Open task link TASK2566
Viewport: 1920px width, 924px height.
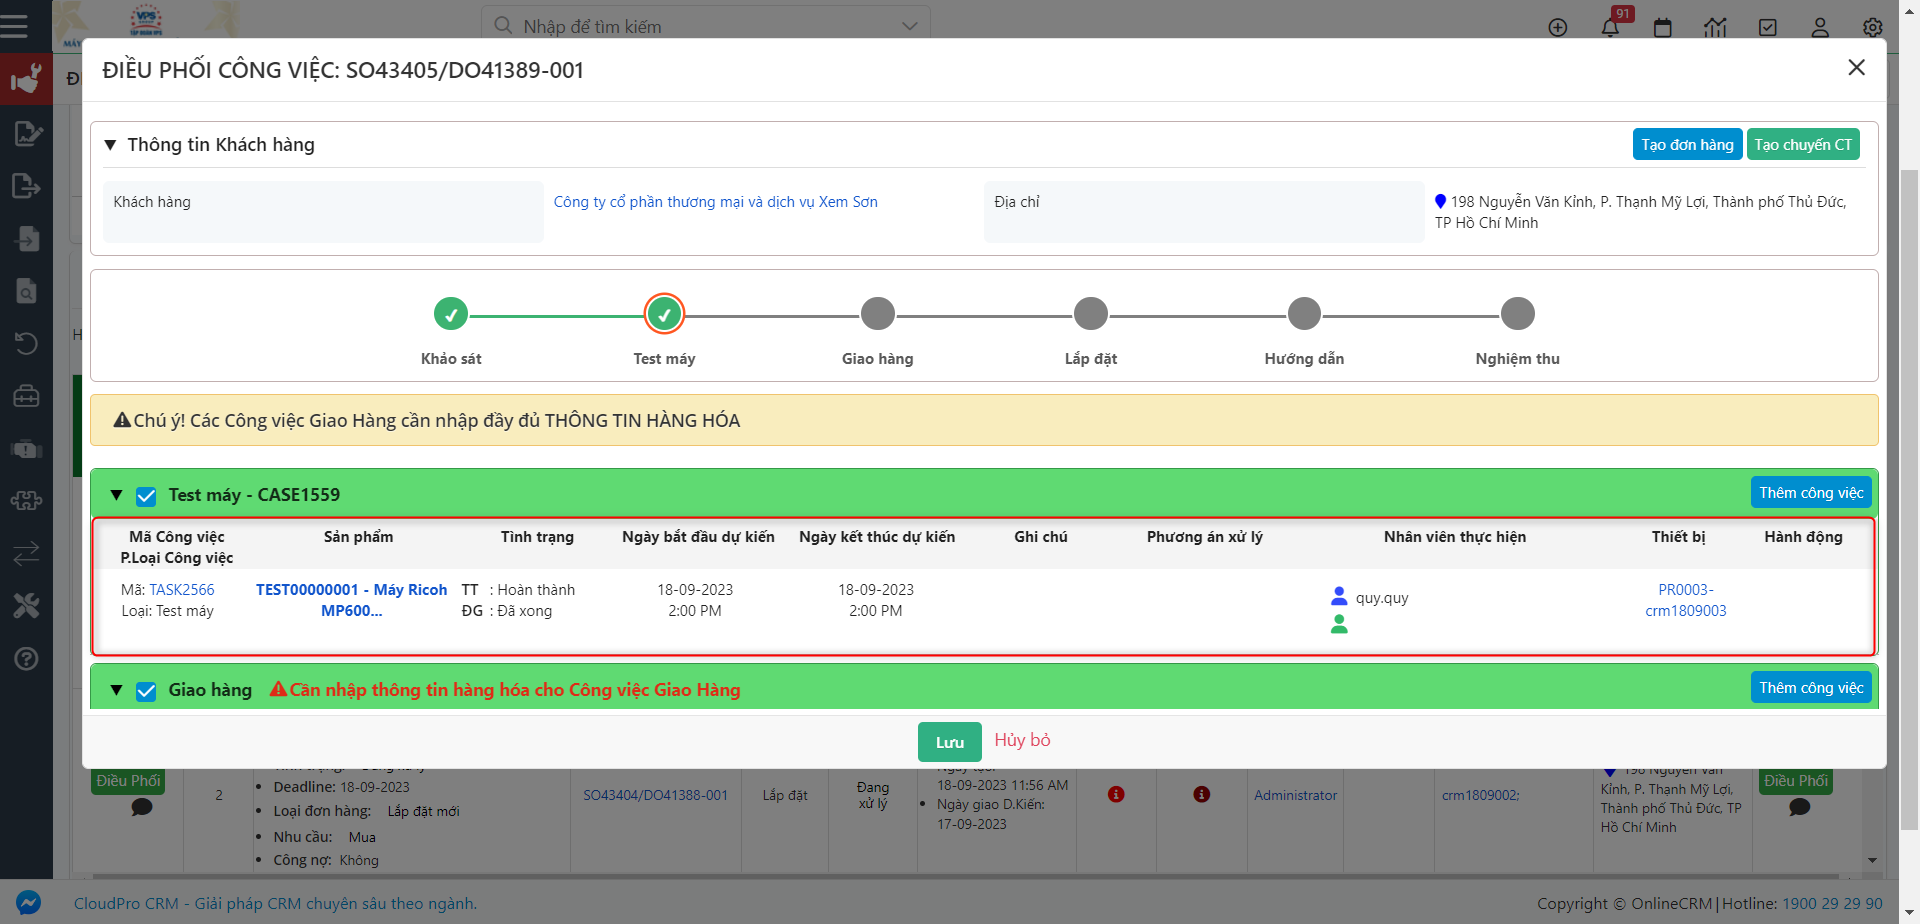182,590
